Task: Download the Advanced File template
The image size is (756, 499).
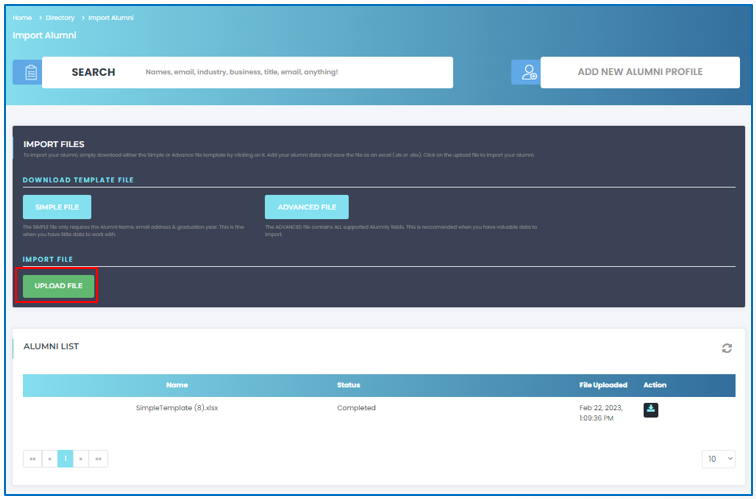Action: [307, 207]
